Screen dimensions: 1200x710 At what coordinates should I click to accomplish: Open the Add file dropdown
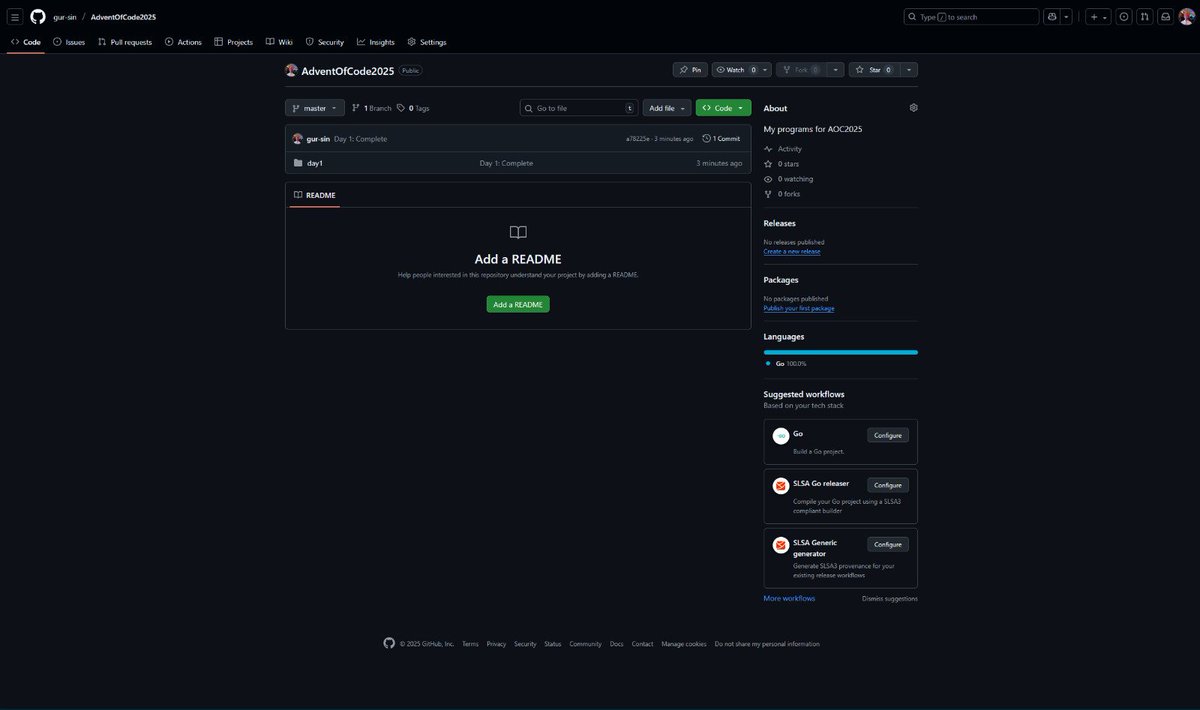667,108
